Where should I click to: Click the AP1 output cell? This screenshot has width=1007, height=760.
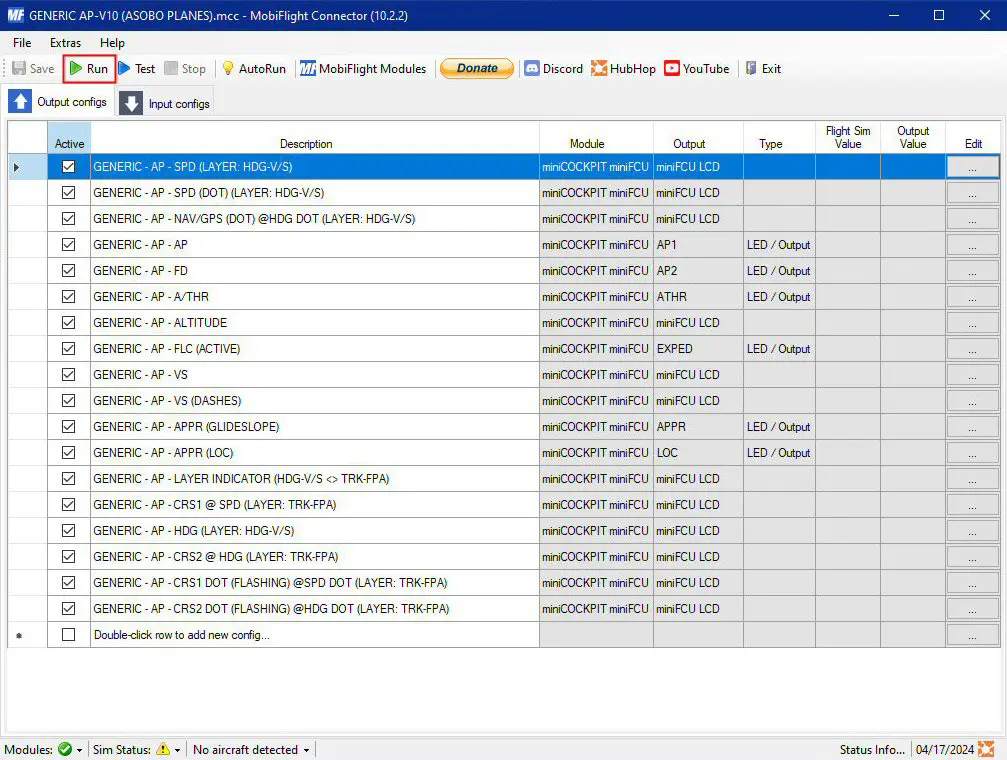698,245
